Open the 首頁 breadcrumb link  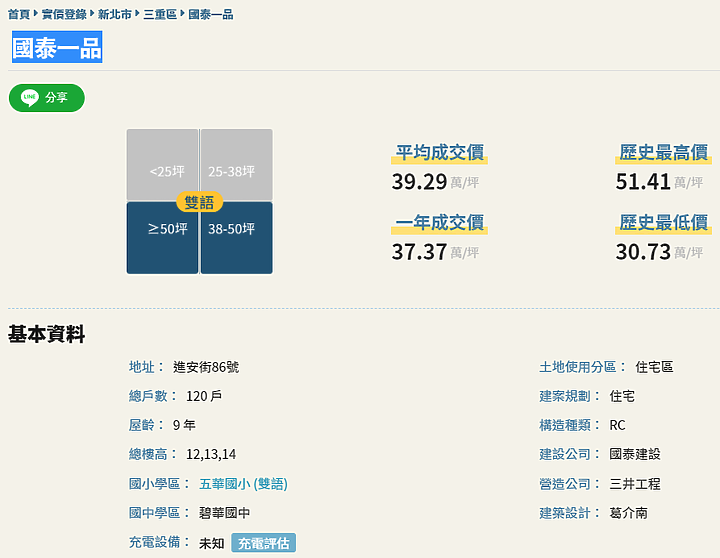coord(19,15)
